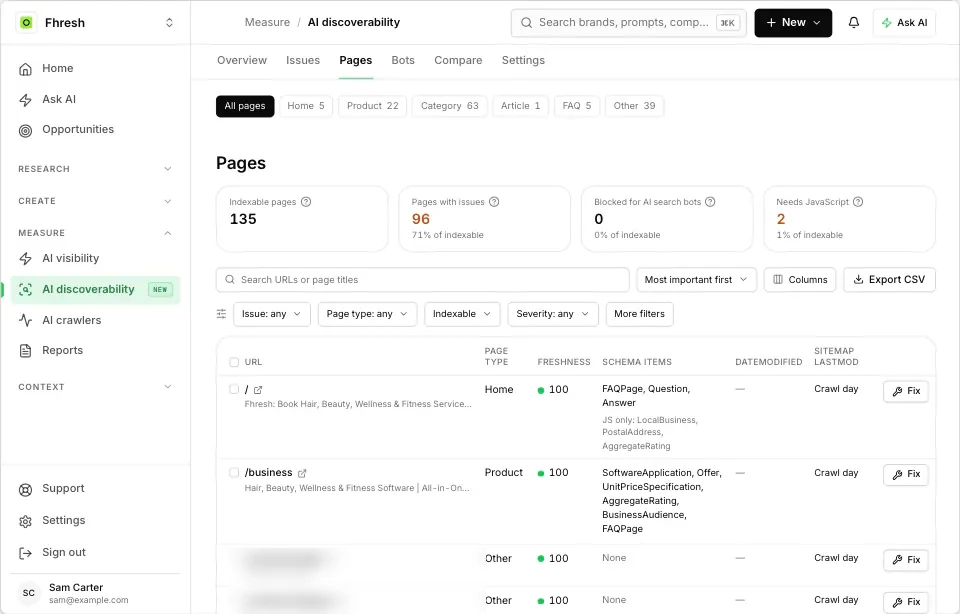Switch to the Bots tab
960x614 pixels.
point(403,60)
